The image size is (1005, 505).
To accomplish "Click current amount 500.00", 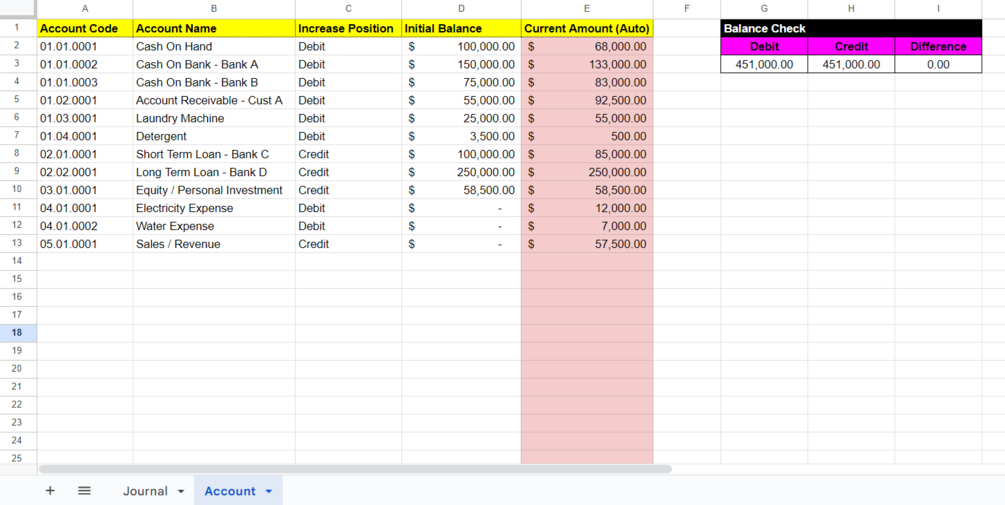I will (587, 137).
